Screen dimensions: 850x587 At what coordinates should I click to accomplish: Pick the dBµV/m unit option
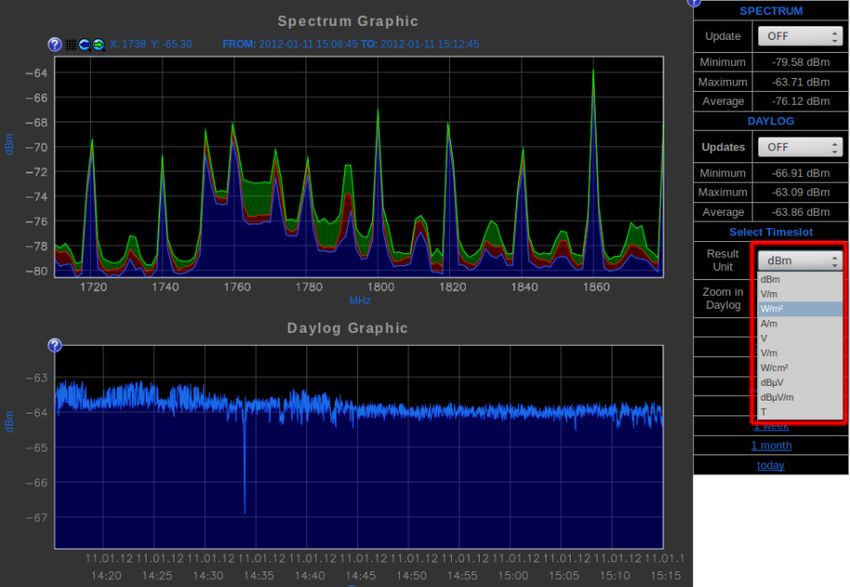pos(800,397)
